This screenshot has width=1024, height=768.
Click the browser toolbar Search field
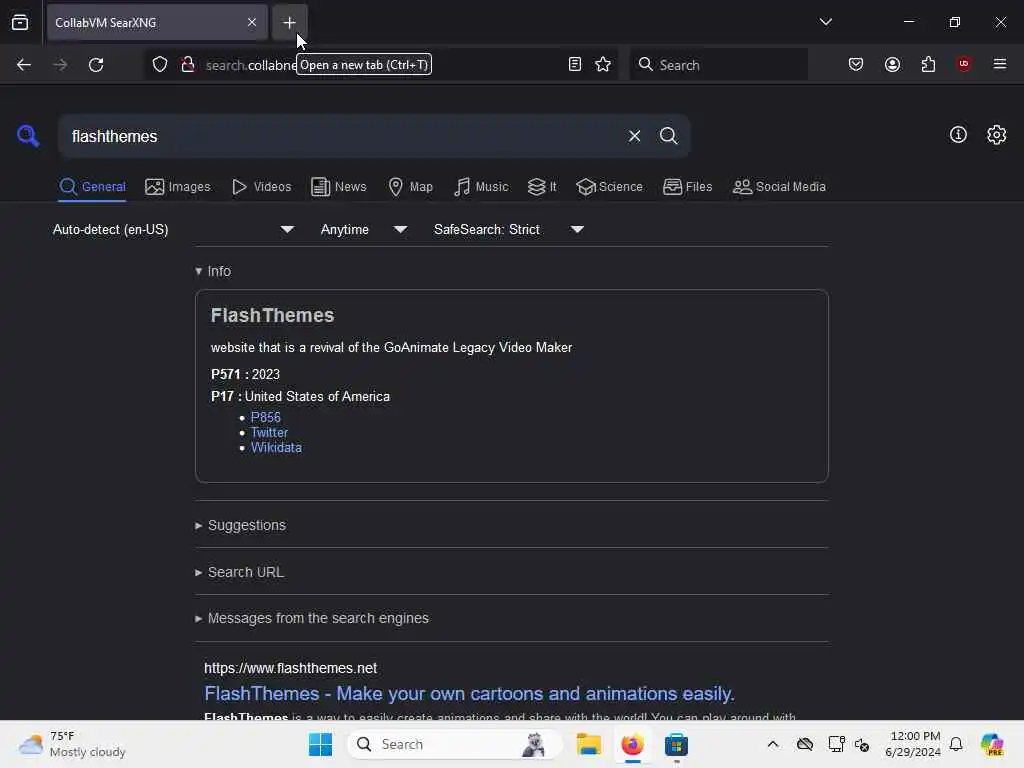click(718, 65)
